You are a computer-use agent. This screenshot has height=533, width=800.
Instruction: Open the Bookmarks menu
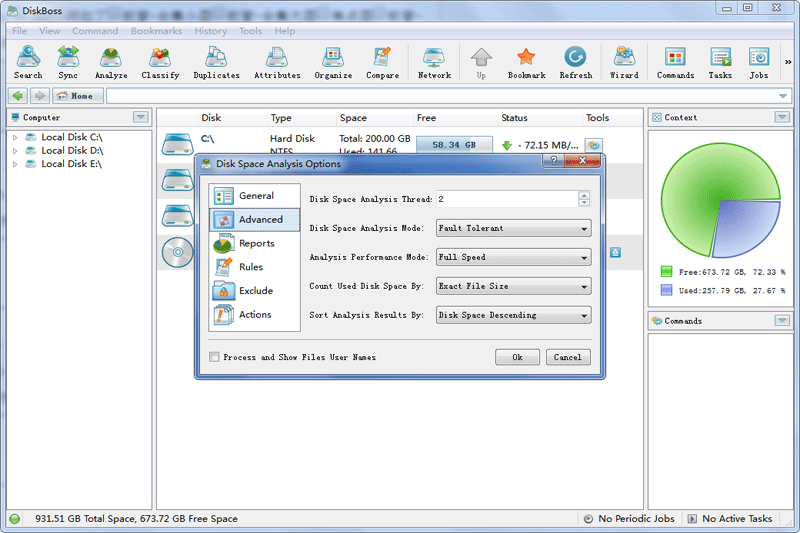pos(156,31)
